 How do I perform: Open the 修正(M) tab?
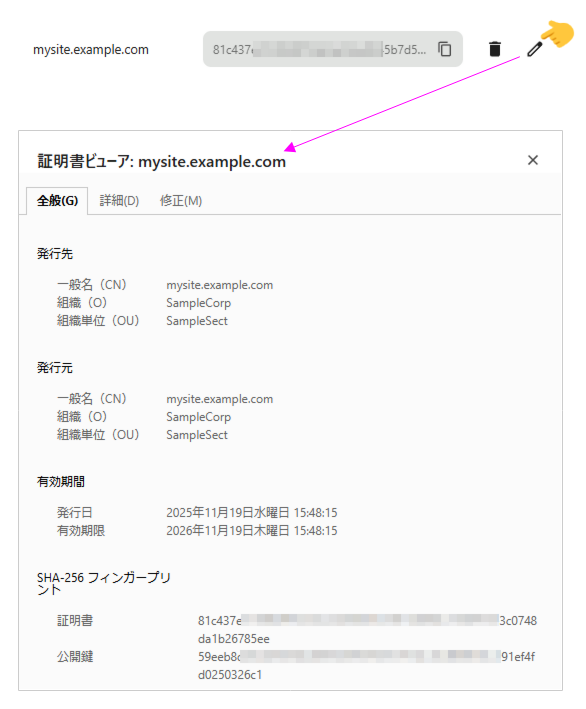181,200
